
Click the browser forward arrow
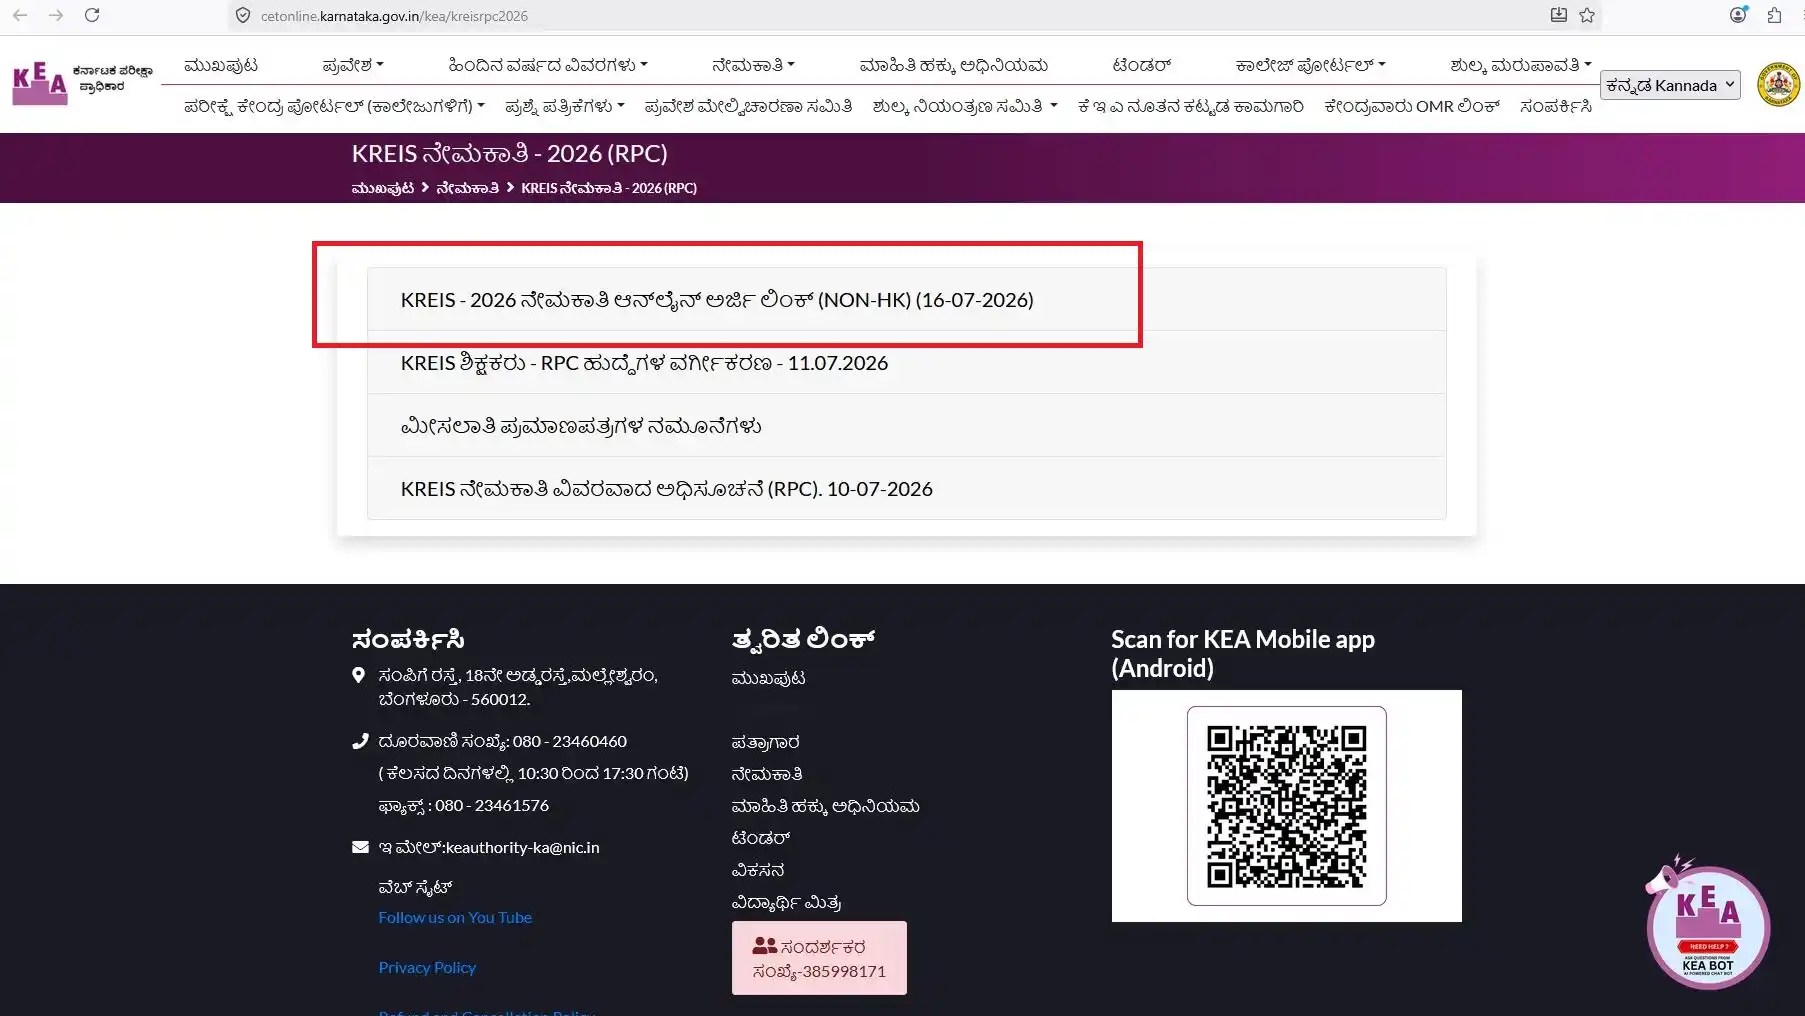coord(56,15)
